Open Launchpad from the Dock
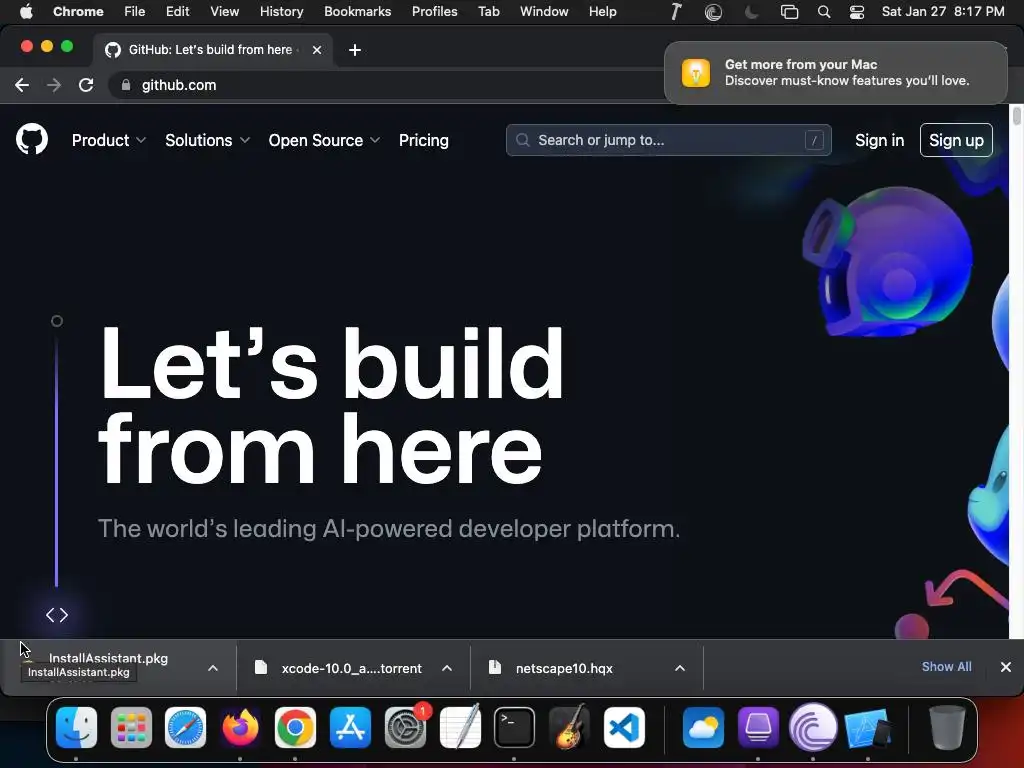This screenshot has width=1024, height=768. point(131,727)
